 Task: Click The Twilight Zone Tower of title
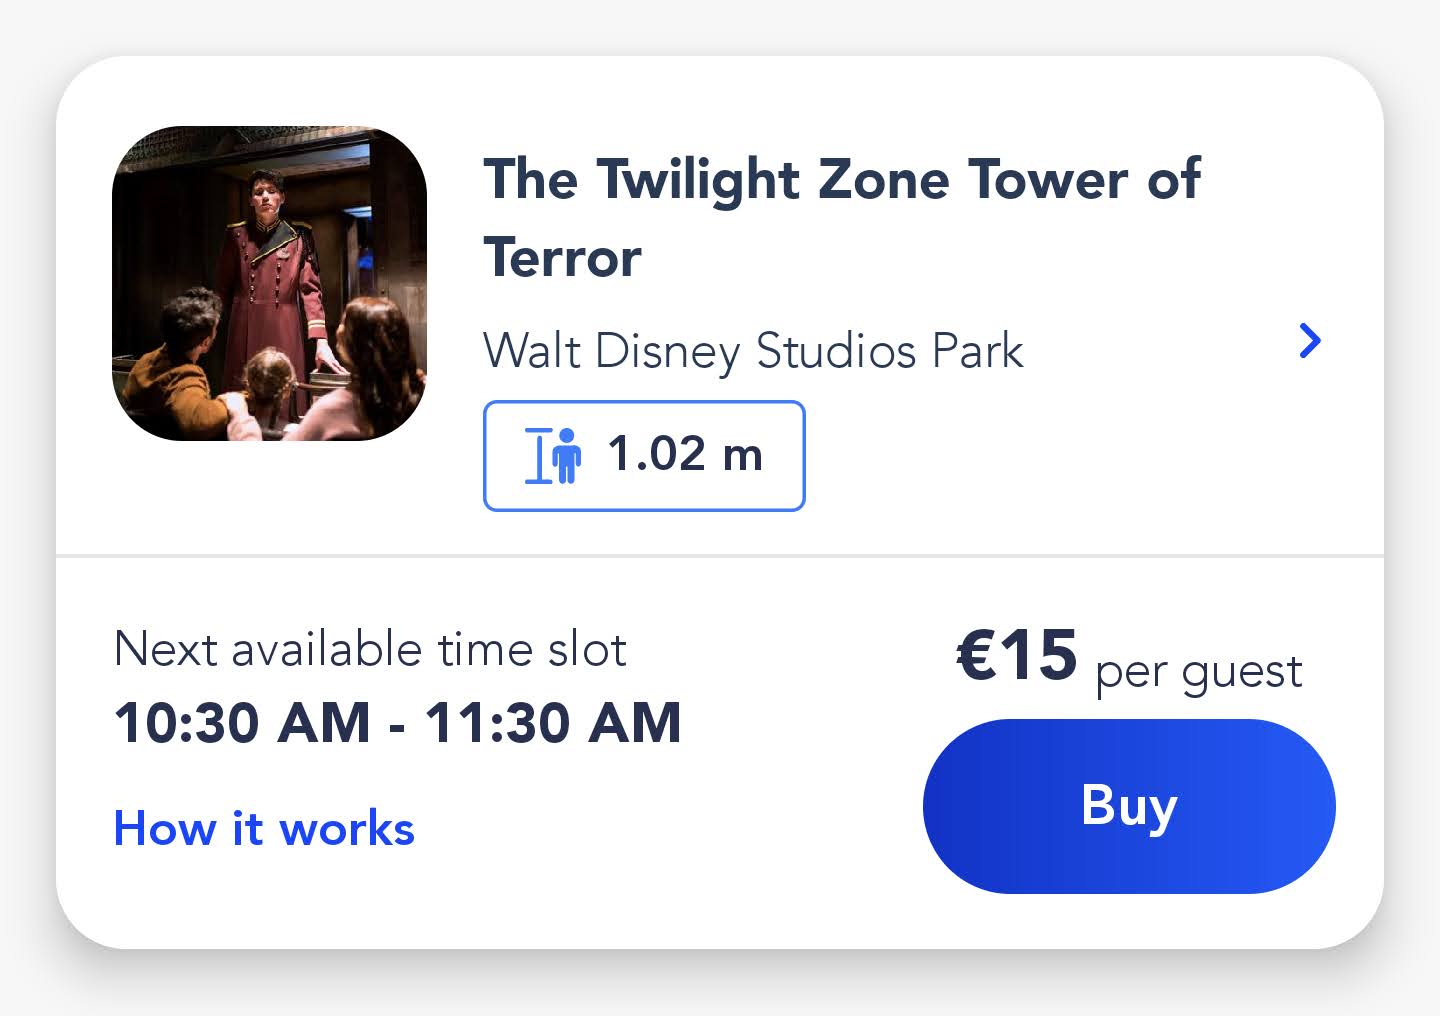pos(841,180)
